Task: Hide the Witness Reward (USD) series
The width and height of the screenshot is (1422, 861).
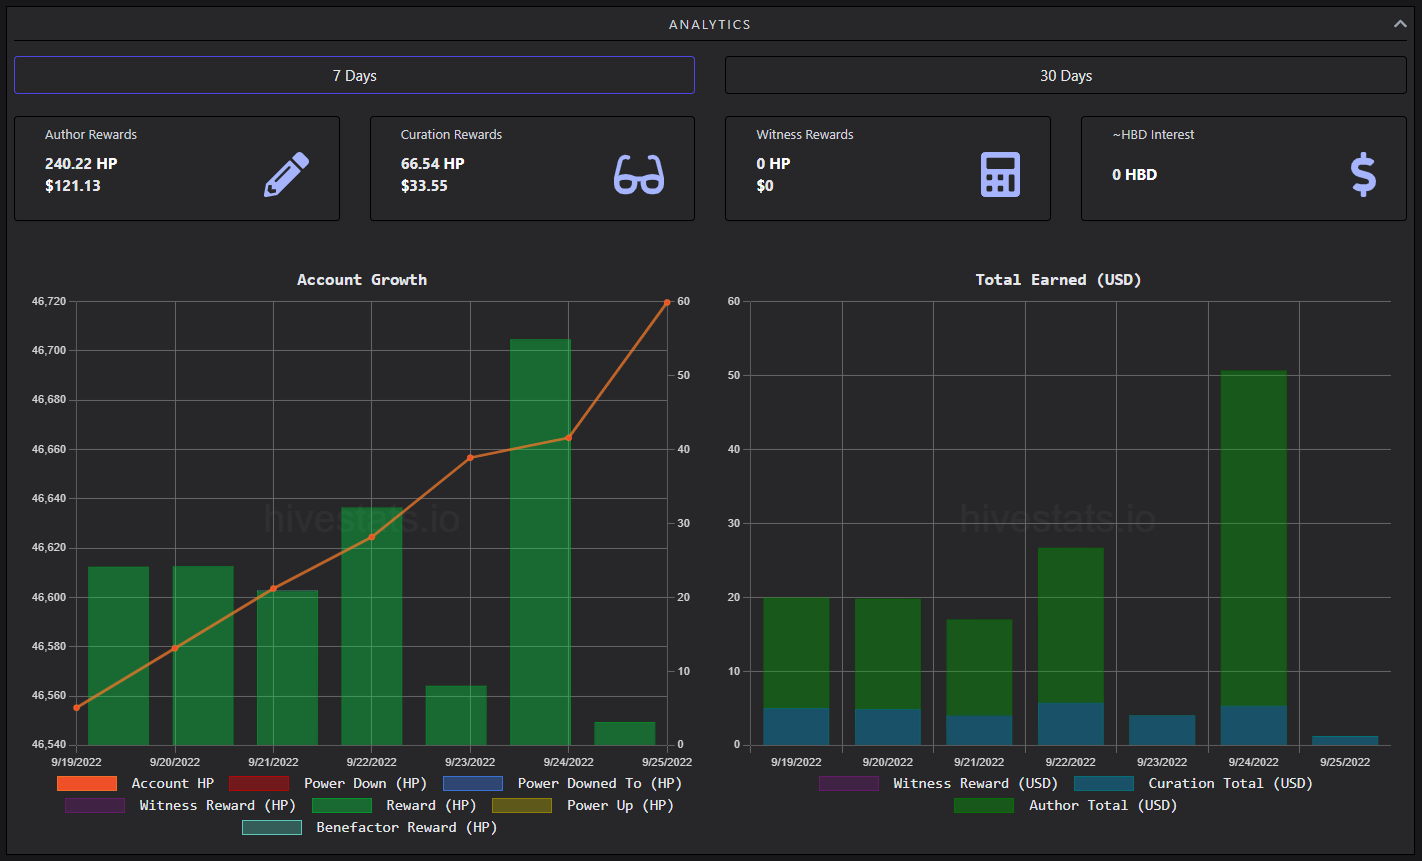Action: (849, 783)
